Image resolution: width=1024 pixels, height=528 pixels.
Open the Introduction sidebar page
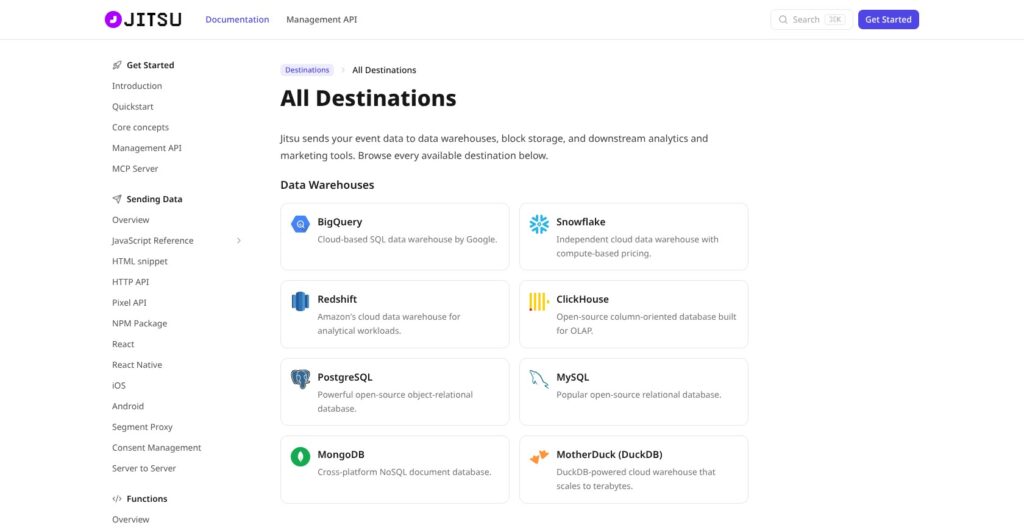pyautogui.click(x=137, y=86)
